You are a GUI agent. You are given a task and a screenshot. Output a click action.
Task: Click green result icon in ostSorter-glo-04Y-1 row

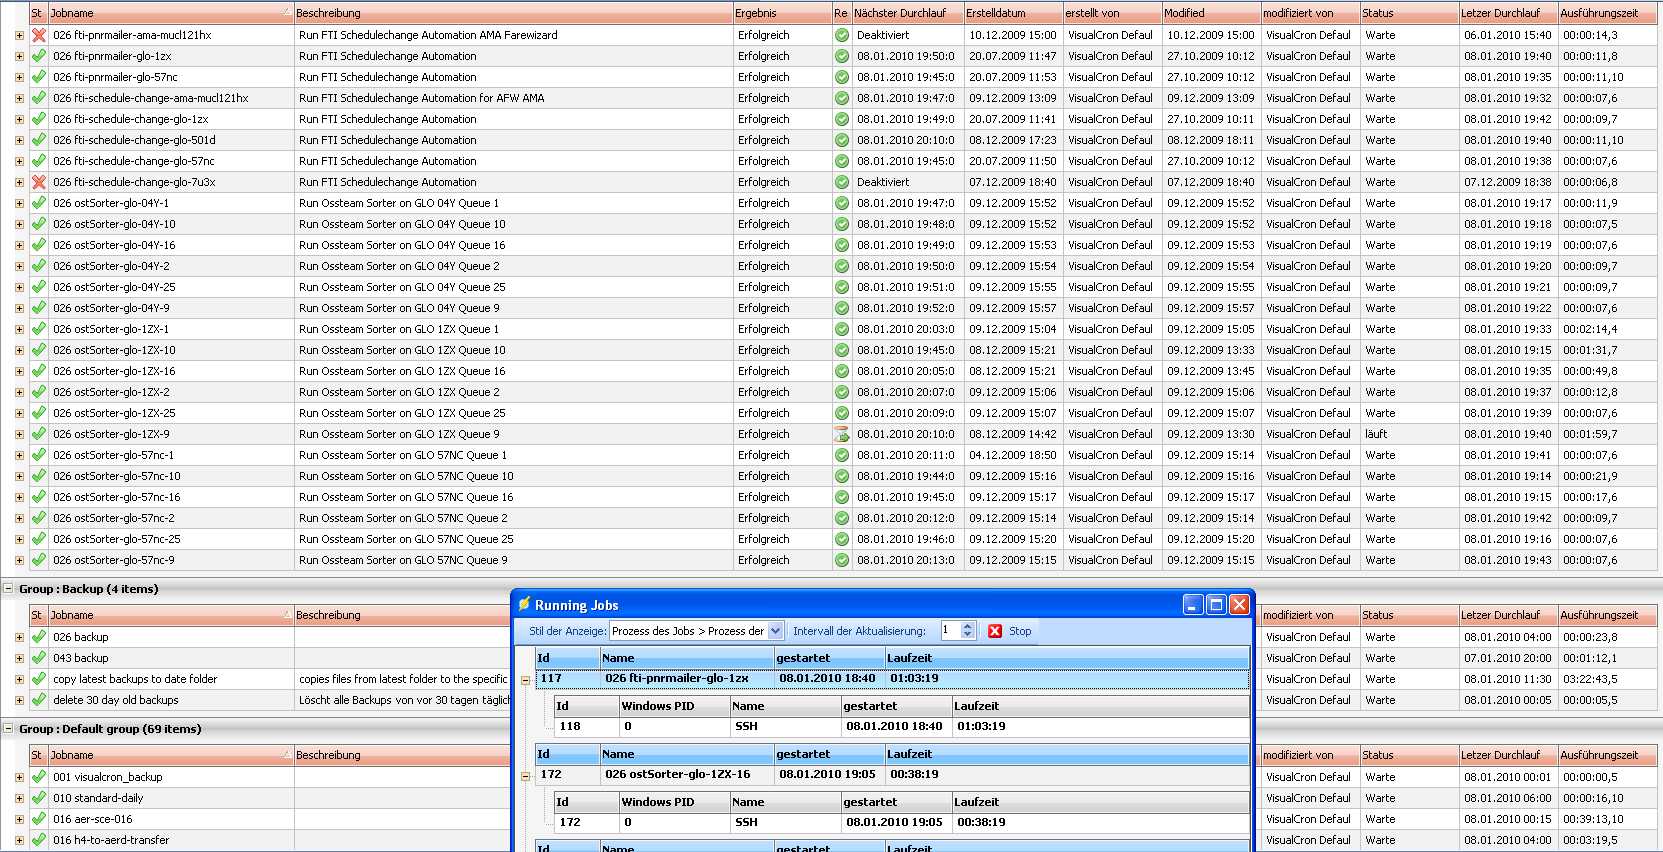point(842,203)
